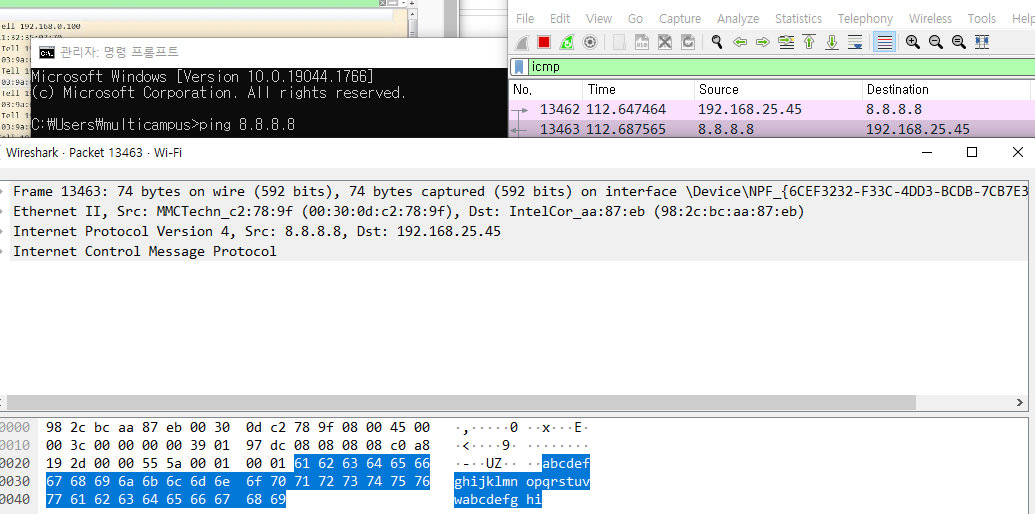1035x514 pixels.
Task: Open the Tools menu
Action: (x=982, y=18)
